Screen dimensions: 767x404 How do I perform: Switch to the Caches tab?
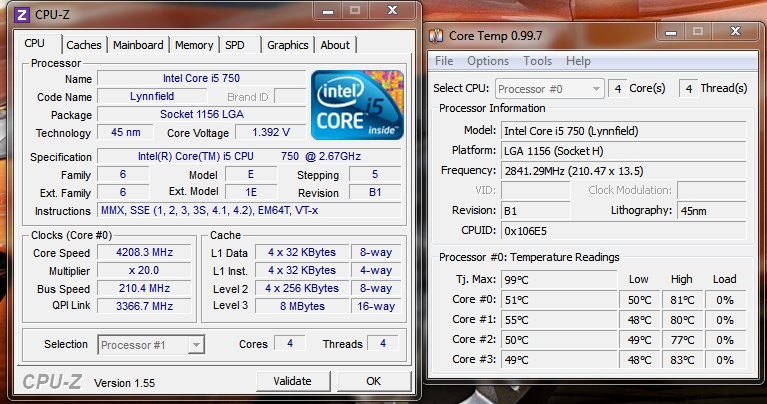point(84,45)
